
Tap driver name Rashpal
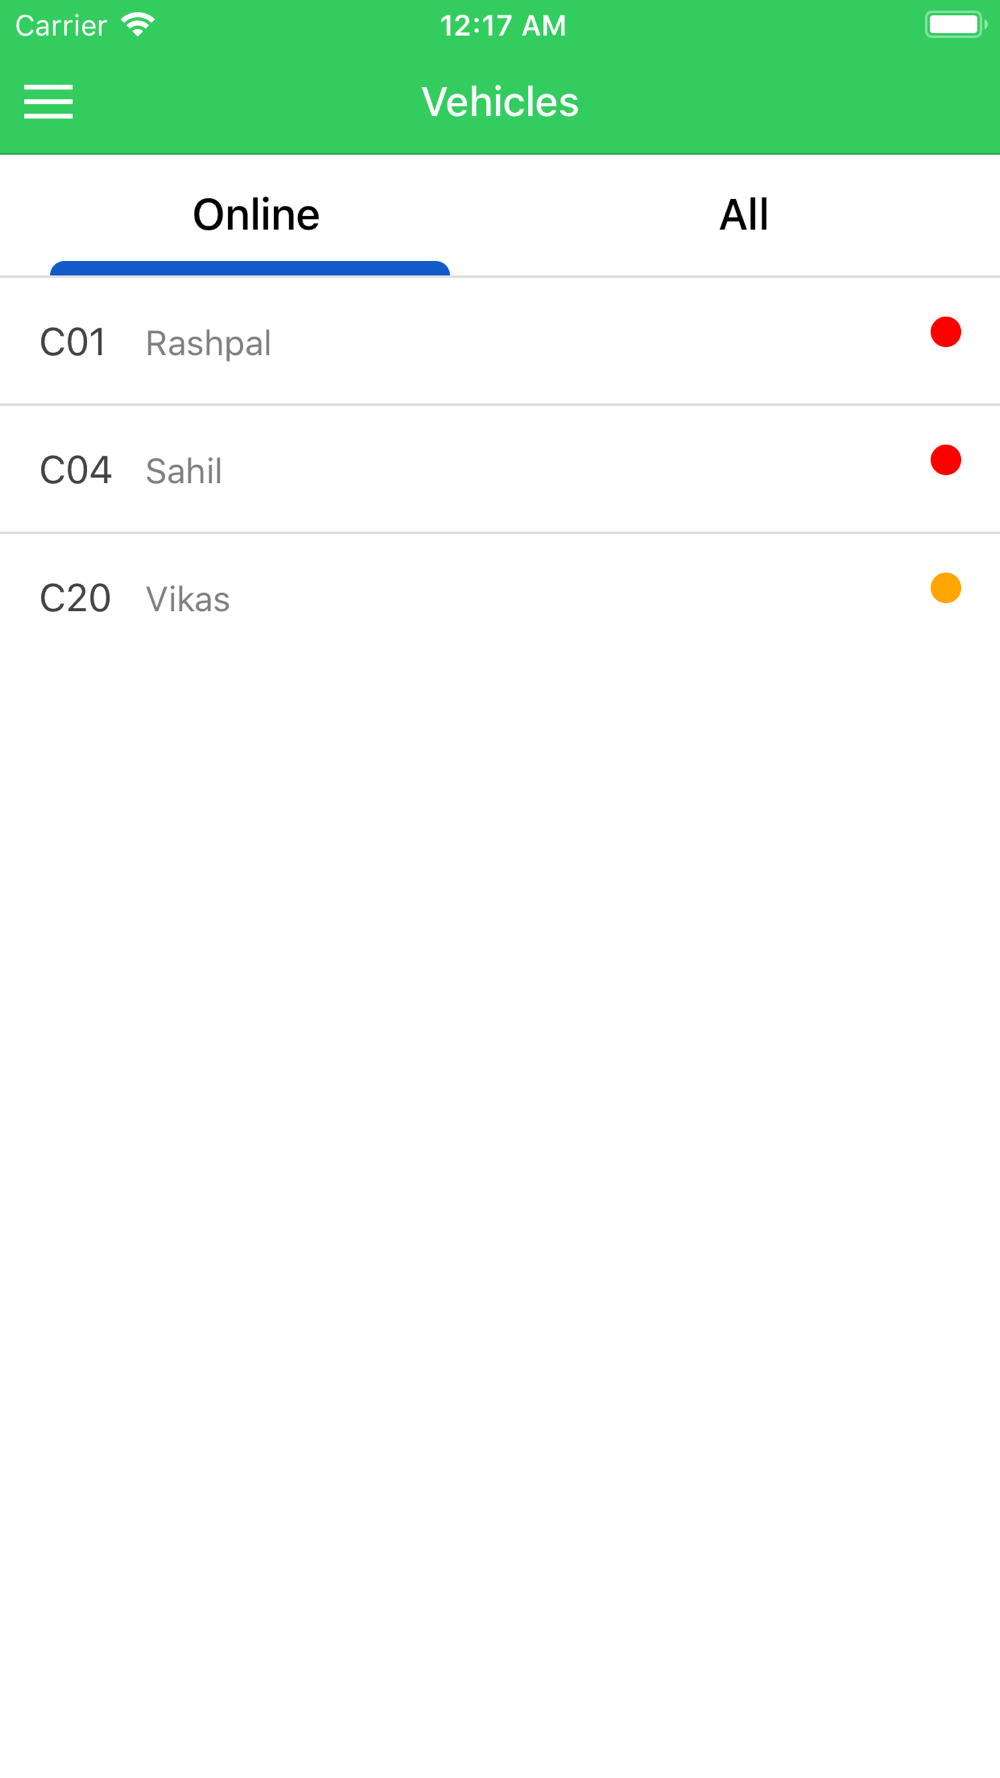point(208,344)
